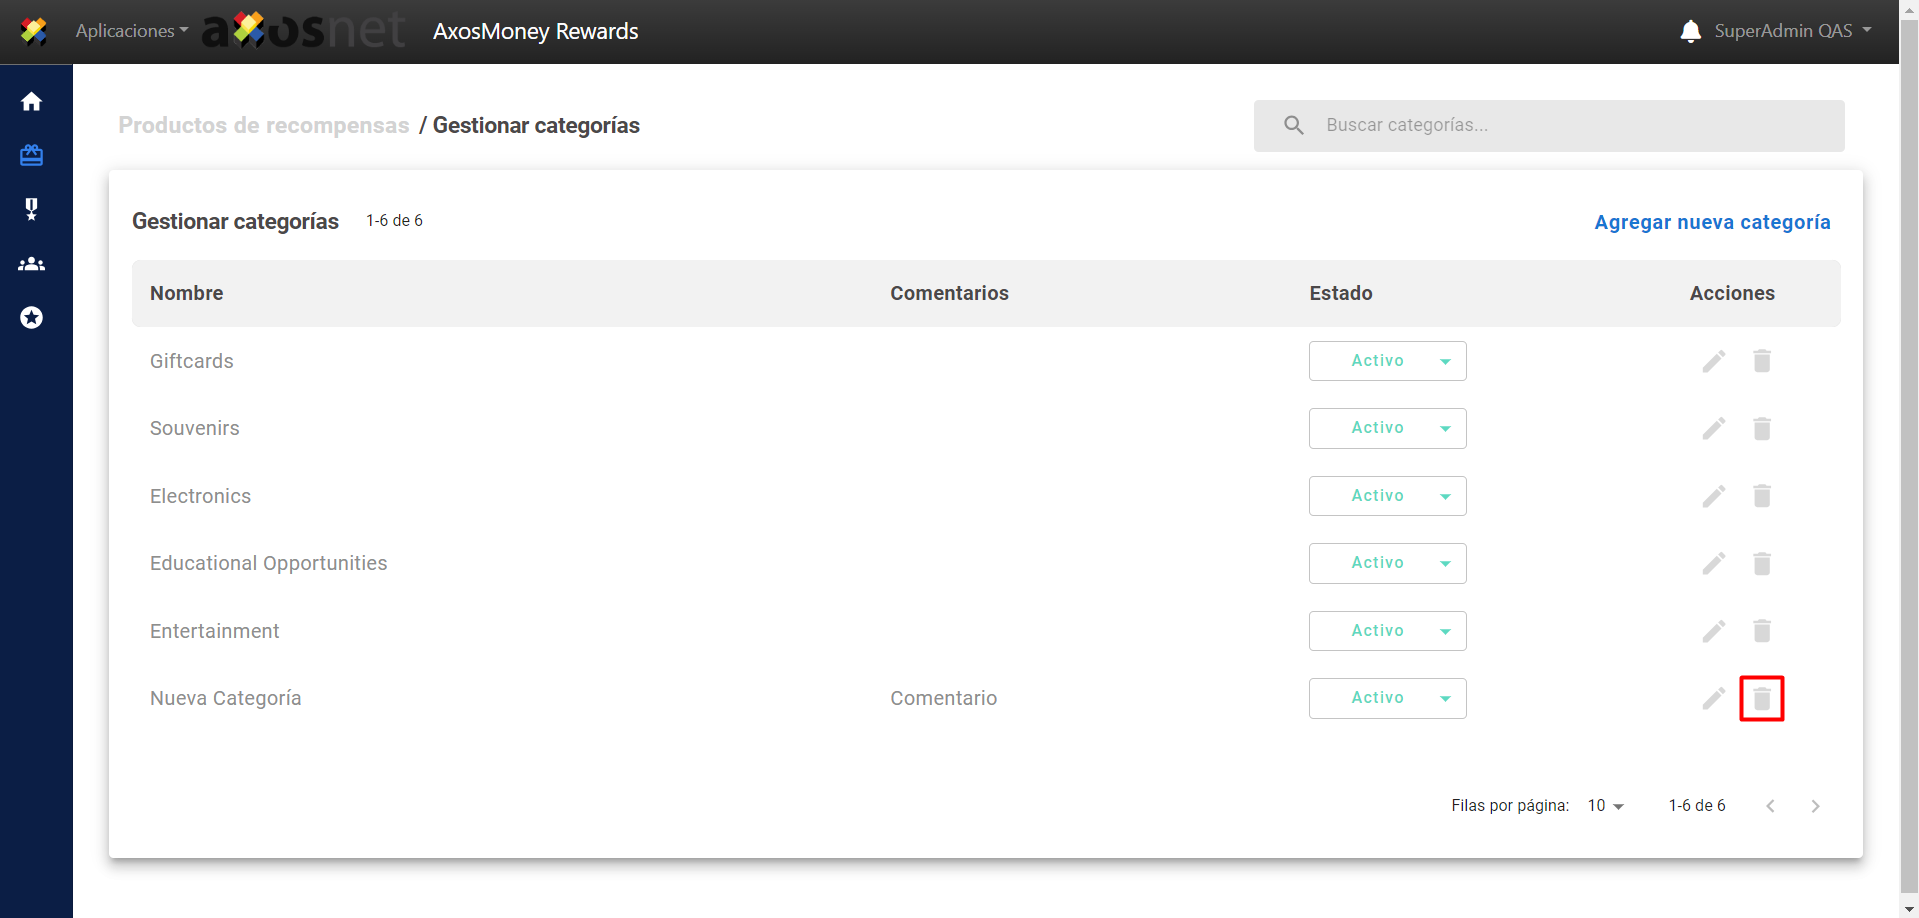Open the users group icon in sidebar

click(x=32, y=264)
